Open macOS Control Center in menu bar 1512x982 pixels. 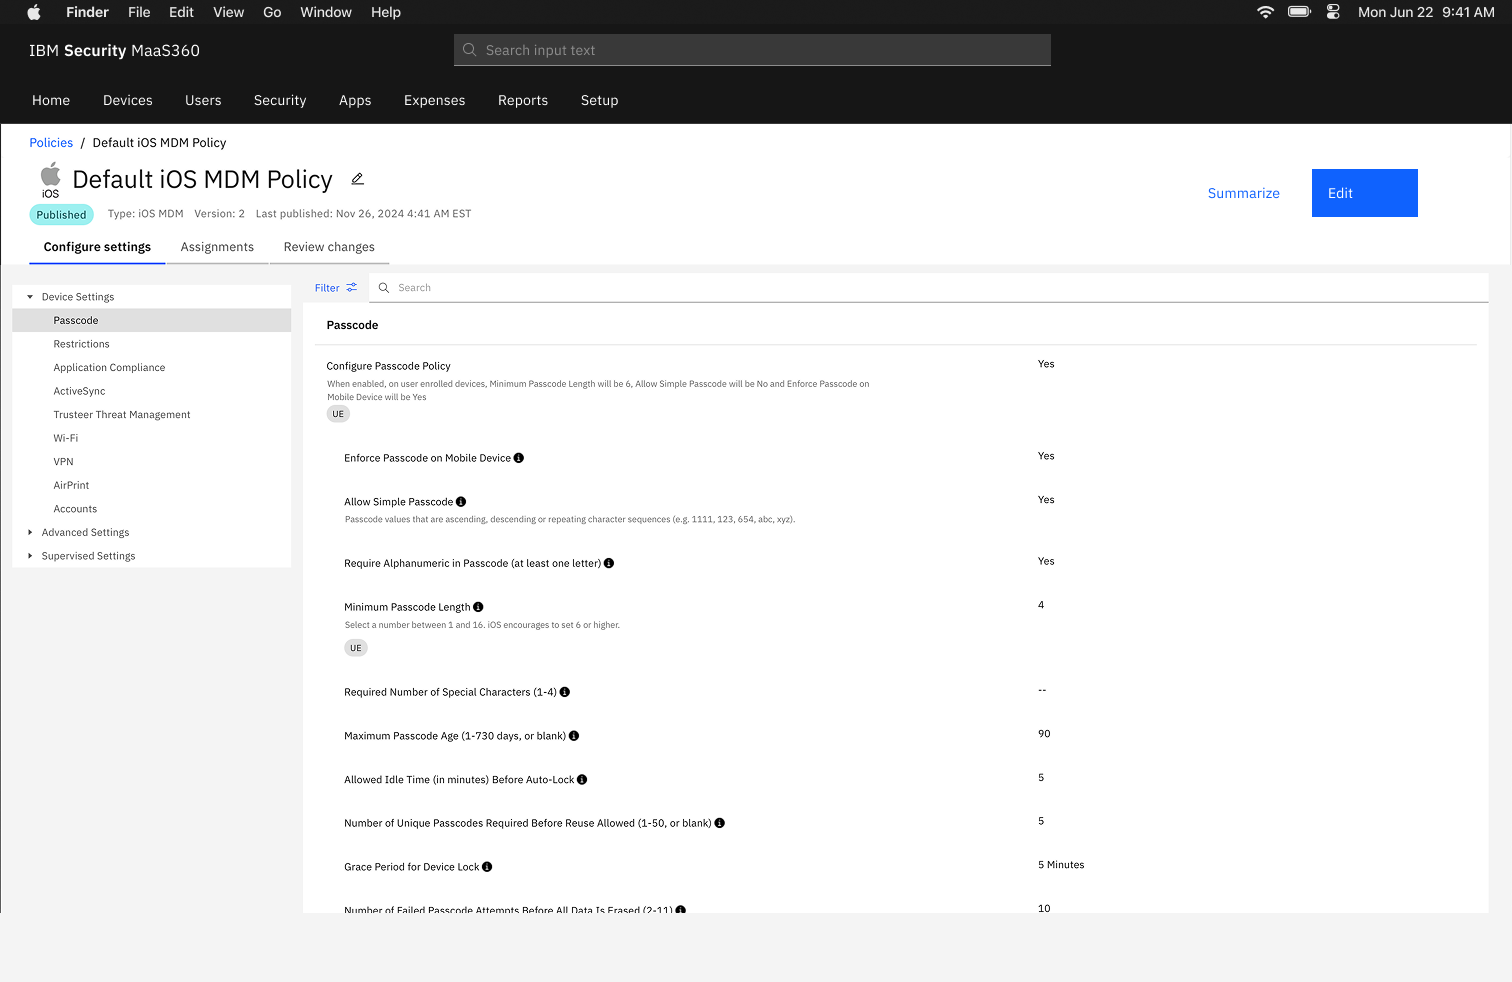coord(1333,12)
